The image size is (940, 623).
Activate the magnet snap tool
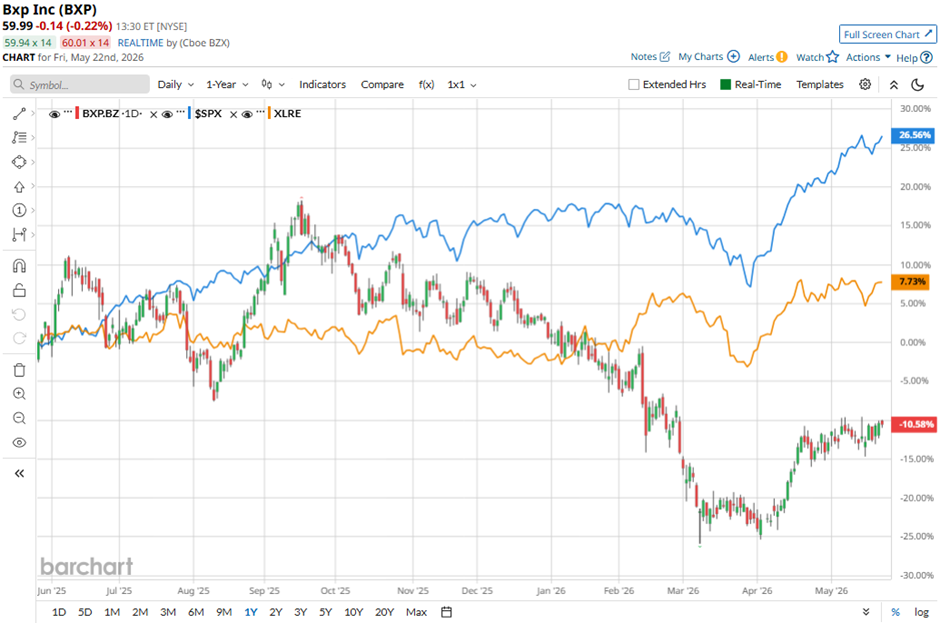point(19,266)
